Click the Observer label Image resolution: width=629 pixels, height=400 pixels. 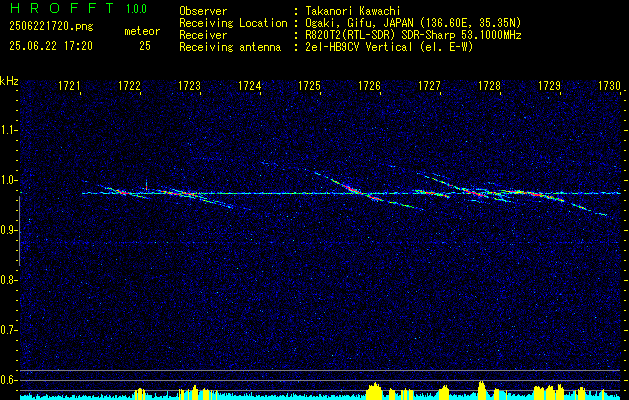203,11
